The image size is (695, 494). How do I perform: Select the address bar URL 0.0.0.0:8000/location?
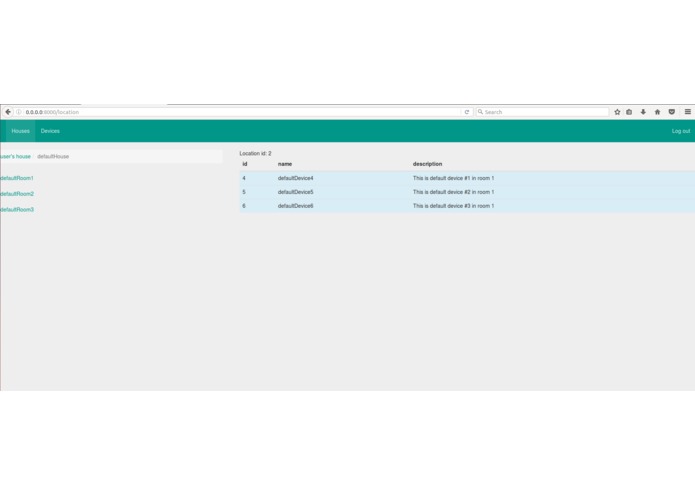[52, 112]
